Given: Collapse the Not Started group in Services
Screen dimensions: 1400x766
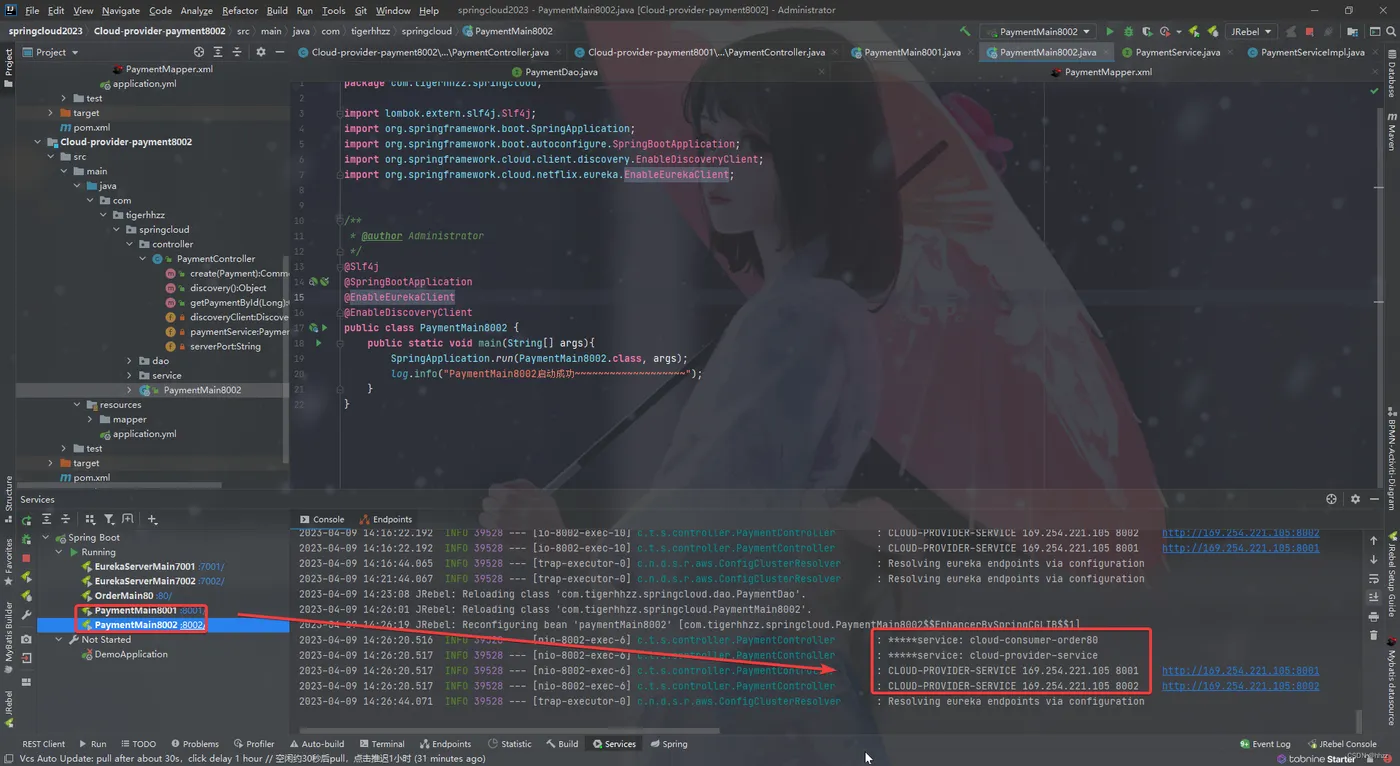Looking at the screenshot, I should click(60, 640).
